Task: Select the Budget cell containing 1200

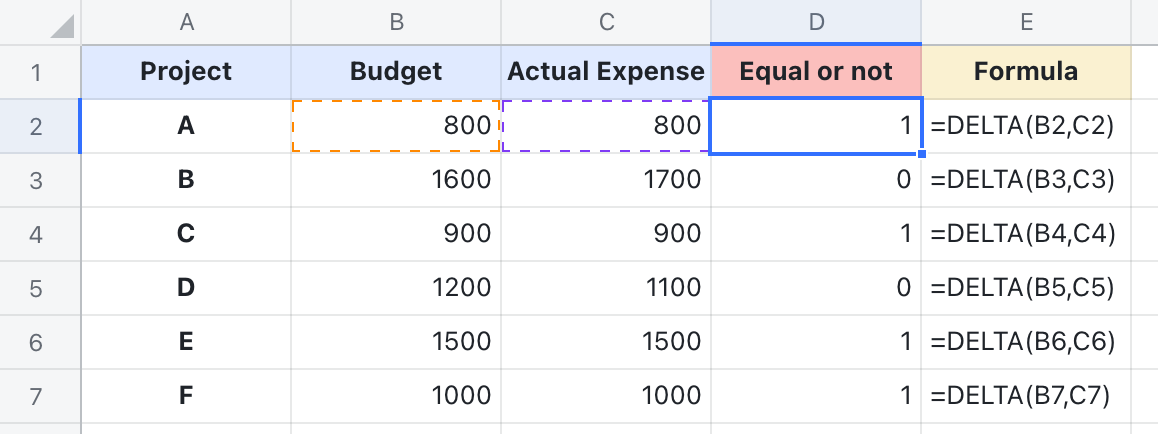Action: [396, 288]
